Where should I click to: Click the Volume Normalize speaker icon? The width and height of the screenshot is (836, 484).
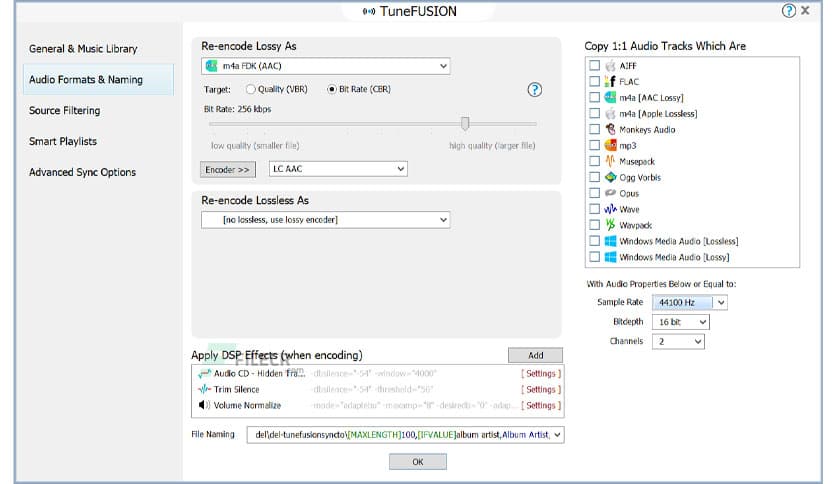point(204,405)
